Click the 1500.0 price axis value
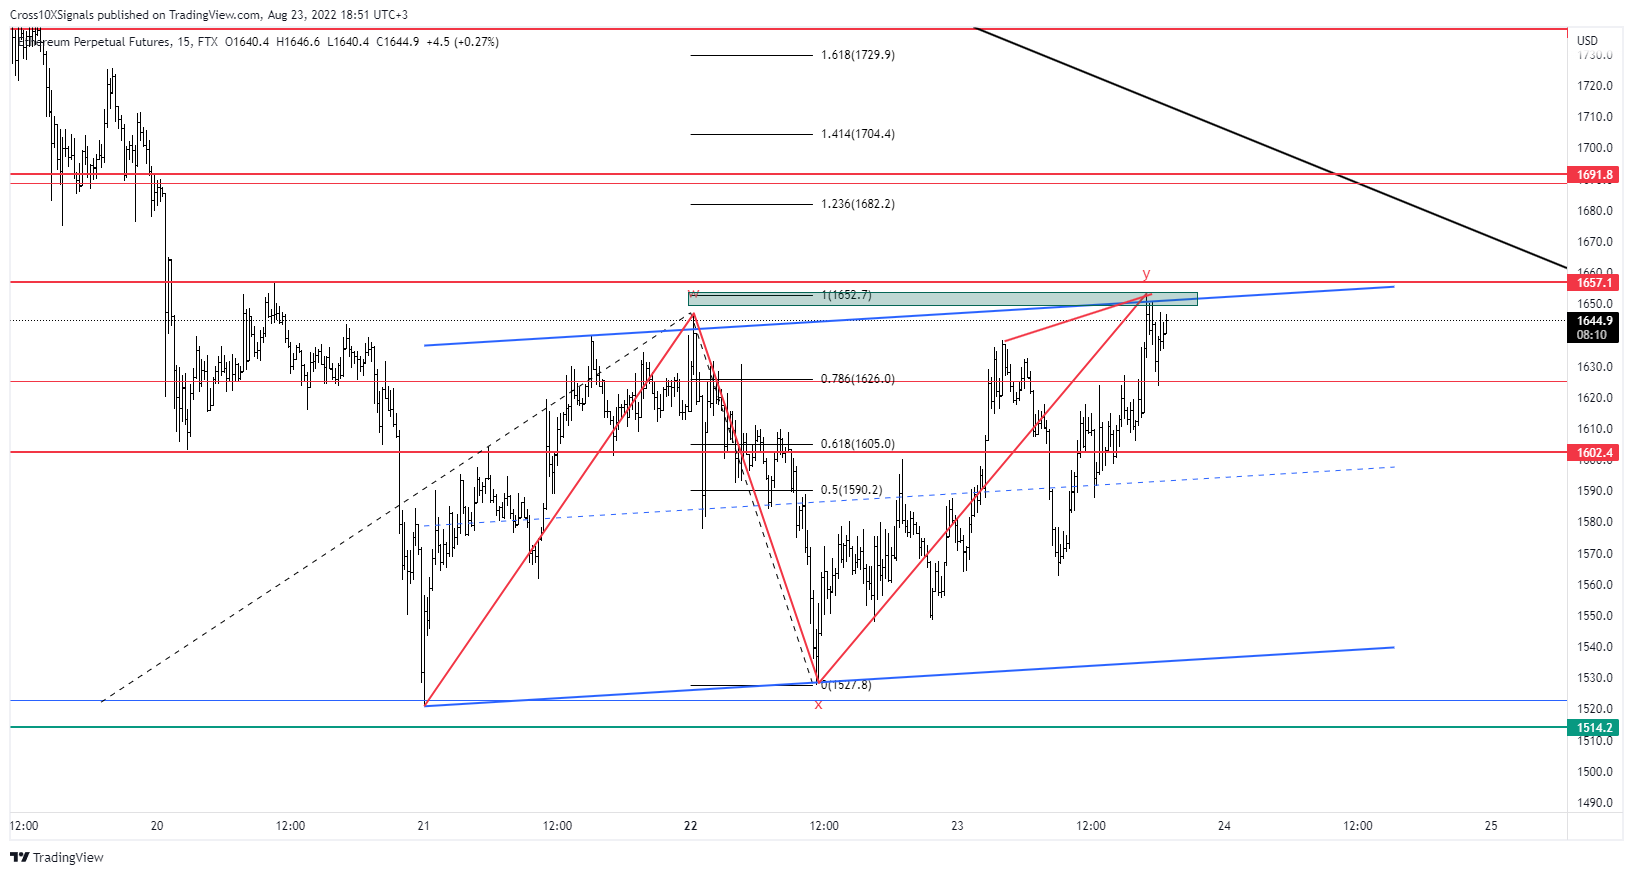Image resolution: width=1633 pixels, height=875 pixels. [x=1595, y=772]
